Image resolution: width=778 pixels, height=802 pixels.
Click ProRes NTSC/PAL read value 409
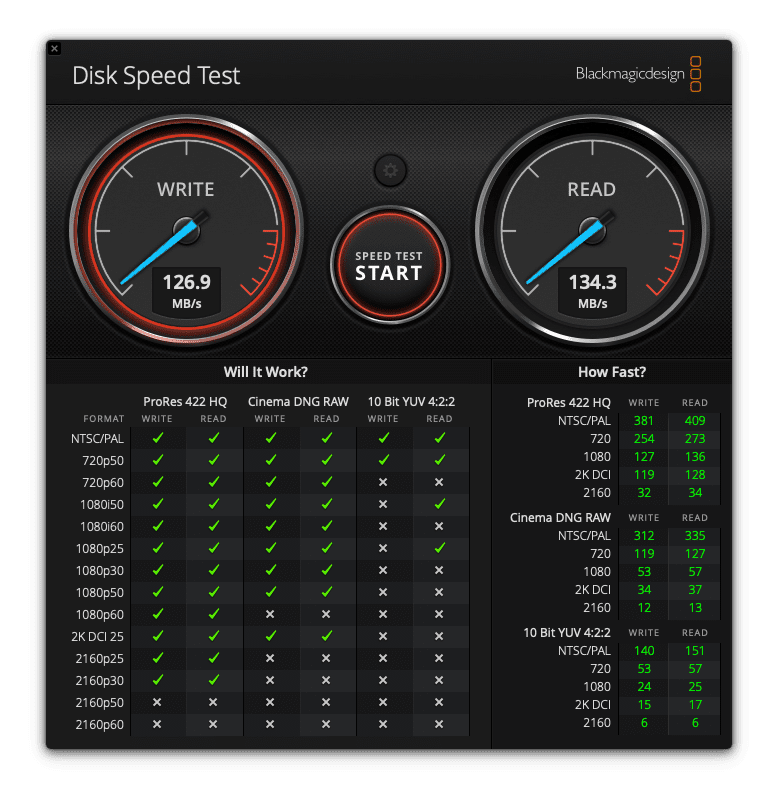point(695,421)
